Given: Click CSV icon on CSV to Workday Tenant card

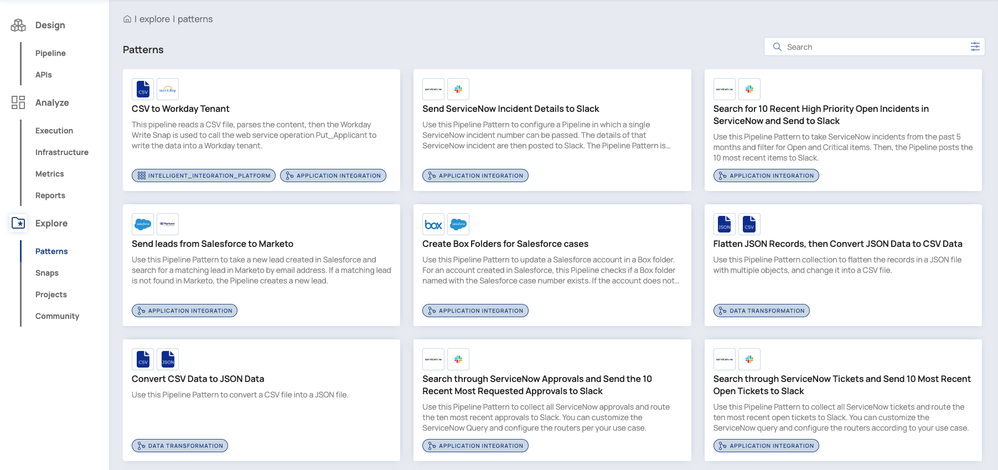Looking at the screenshot, I should point(143,90).
